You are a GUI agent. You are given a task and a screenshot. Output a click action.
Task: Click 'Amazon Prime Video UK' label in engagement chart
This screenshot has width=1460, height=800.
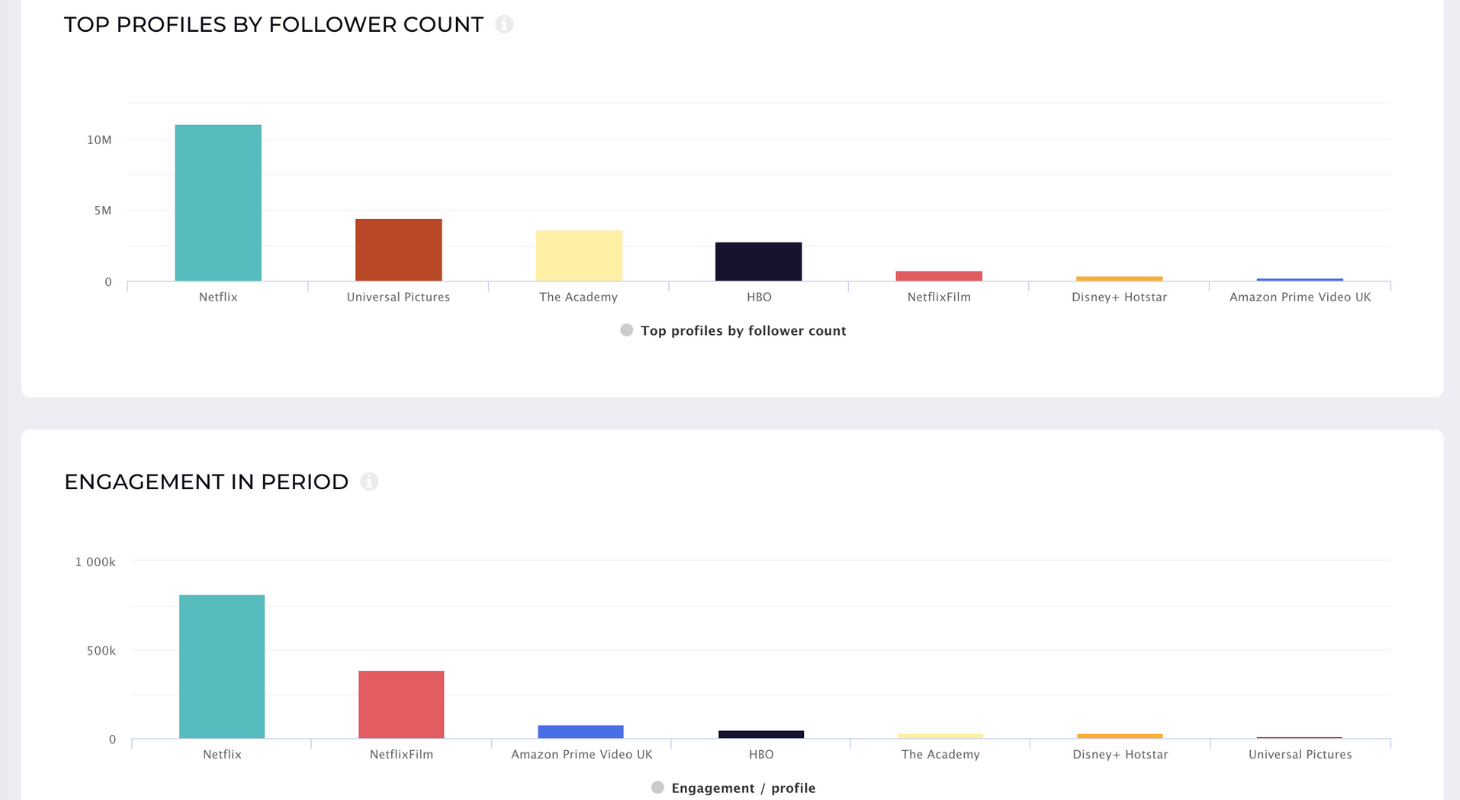point(581,754)
